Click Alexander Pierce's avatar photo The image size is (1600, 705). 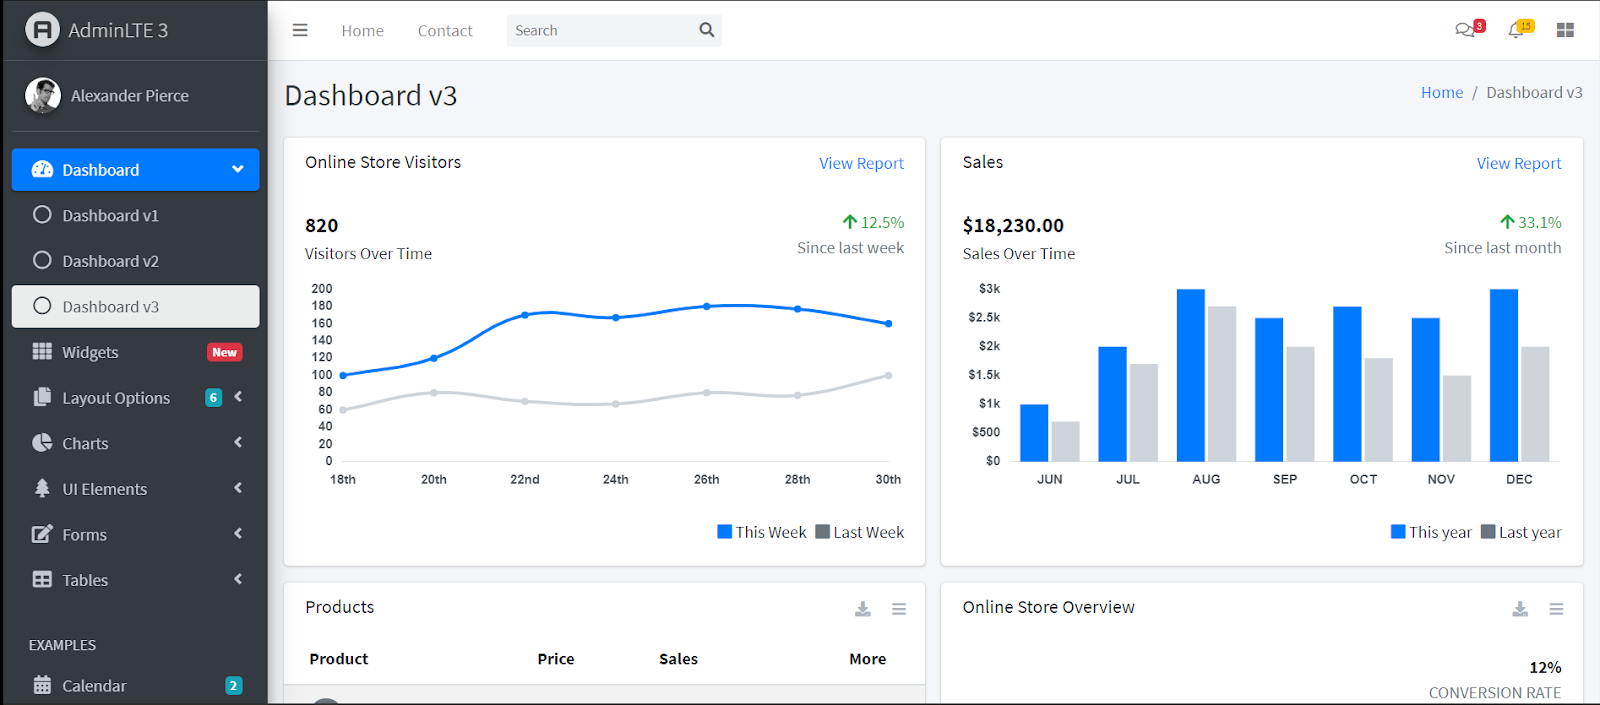pos(43,96)
